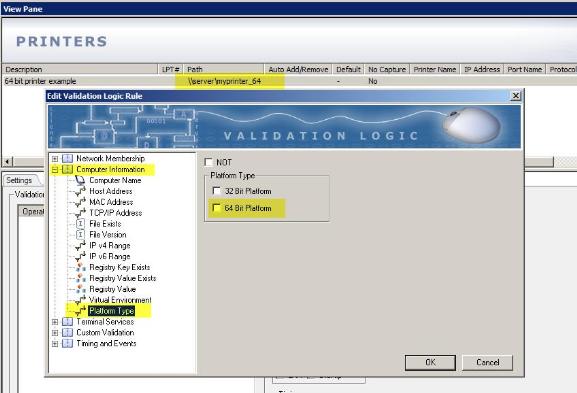The width and height of the screenshot is (577, 393).
Task: Expand the Custom Validation tree node
Action: (55, 333)
